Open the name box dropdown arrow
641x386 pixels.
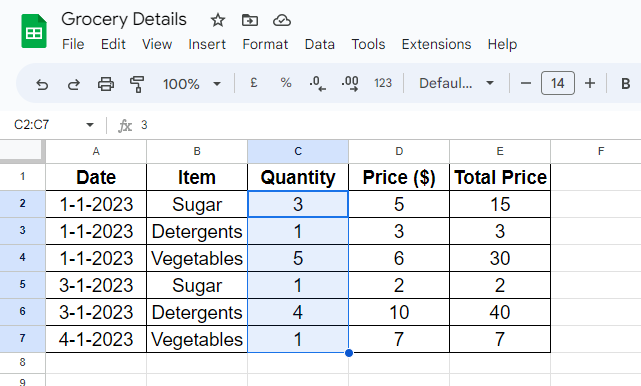90,125
